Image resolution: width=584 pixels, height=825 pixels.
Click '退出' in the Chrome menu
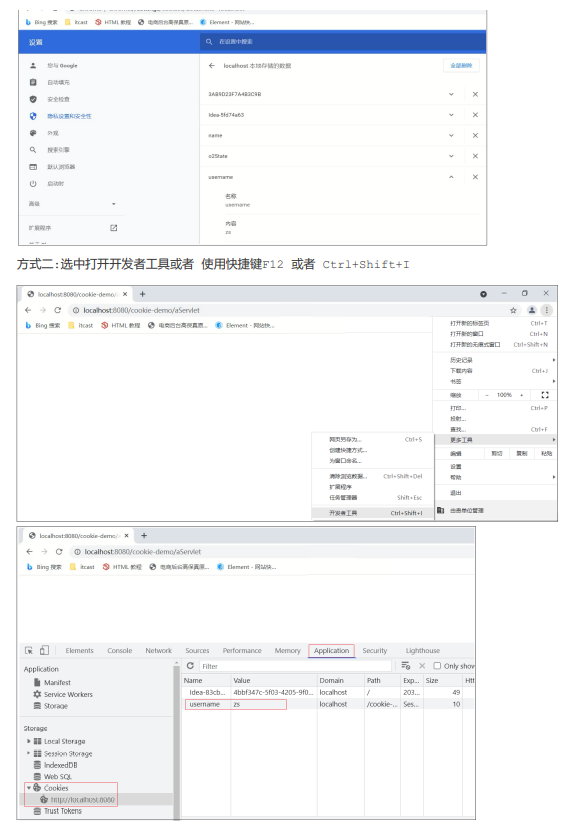tap(456, 493)
